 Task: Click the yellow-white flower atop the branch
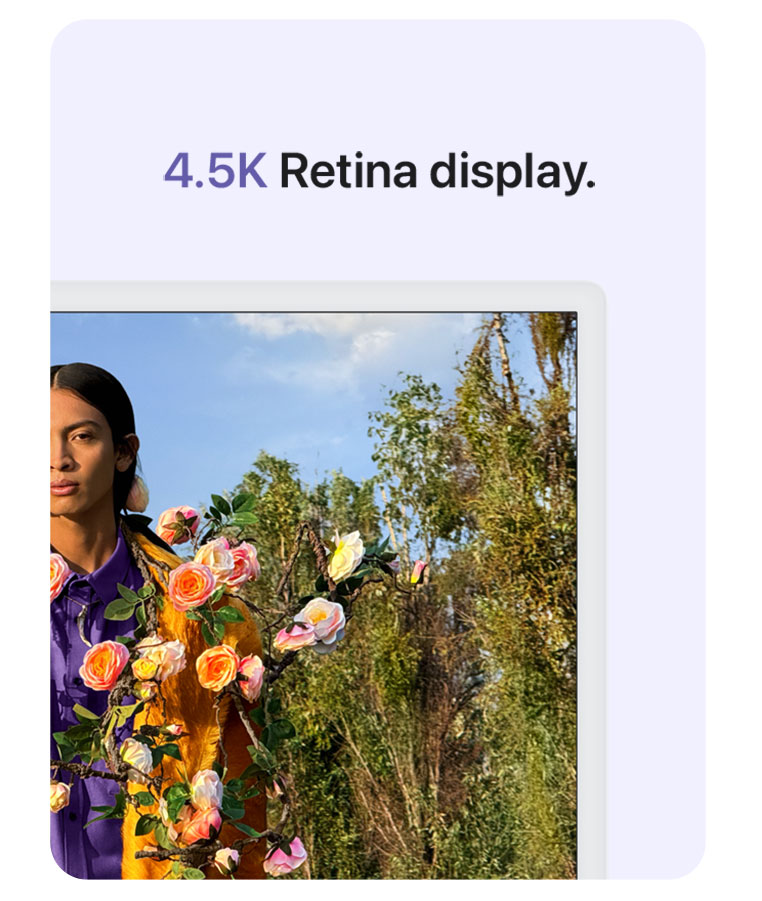(345, 555)
